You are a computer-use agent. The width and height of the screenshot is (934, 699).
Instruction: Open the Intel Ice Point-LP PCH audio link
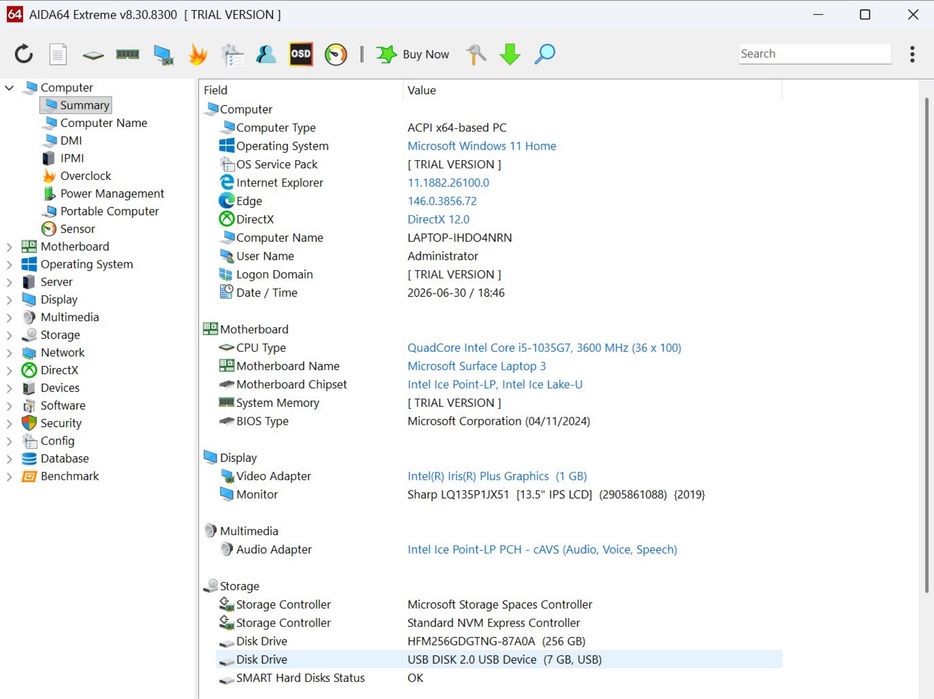point(542,549)
